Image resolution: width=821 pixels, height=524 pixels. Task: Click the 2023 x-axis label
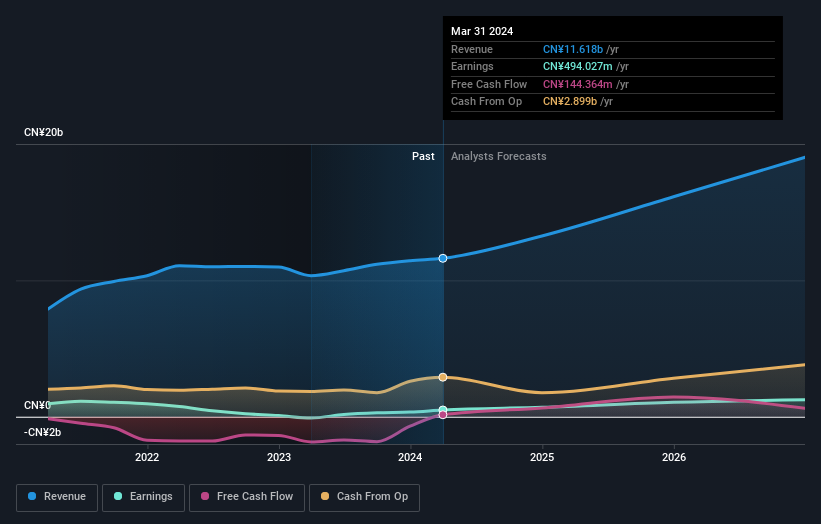[x=279, y=457]
